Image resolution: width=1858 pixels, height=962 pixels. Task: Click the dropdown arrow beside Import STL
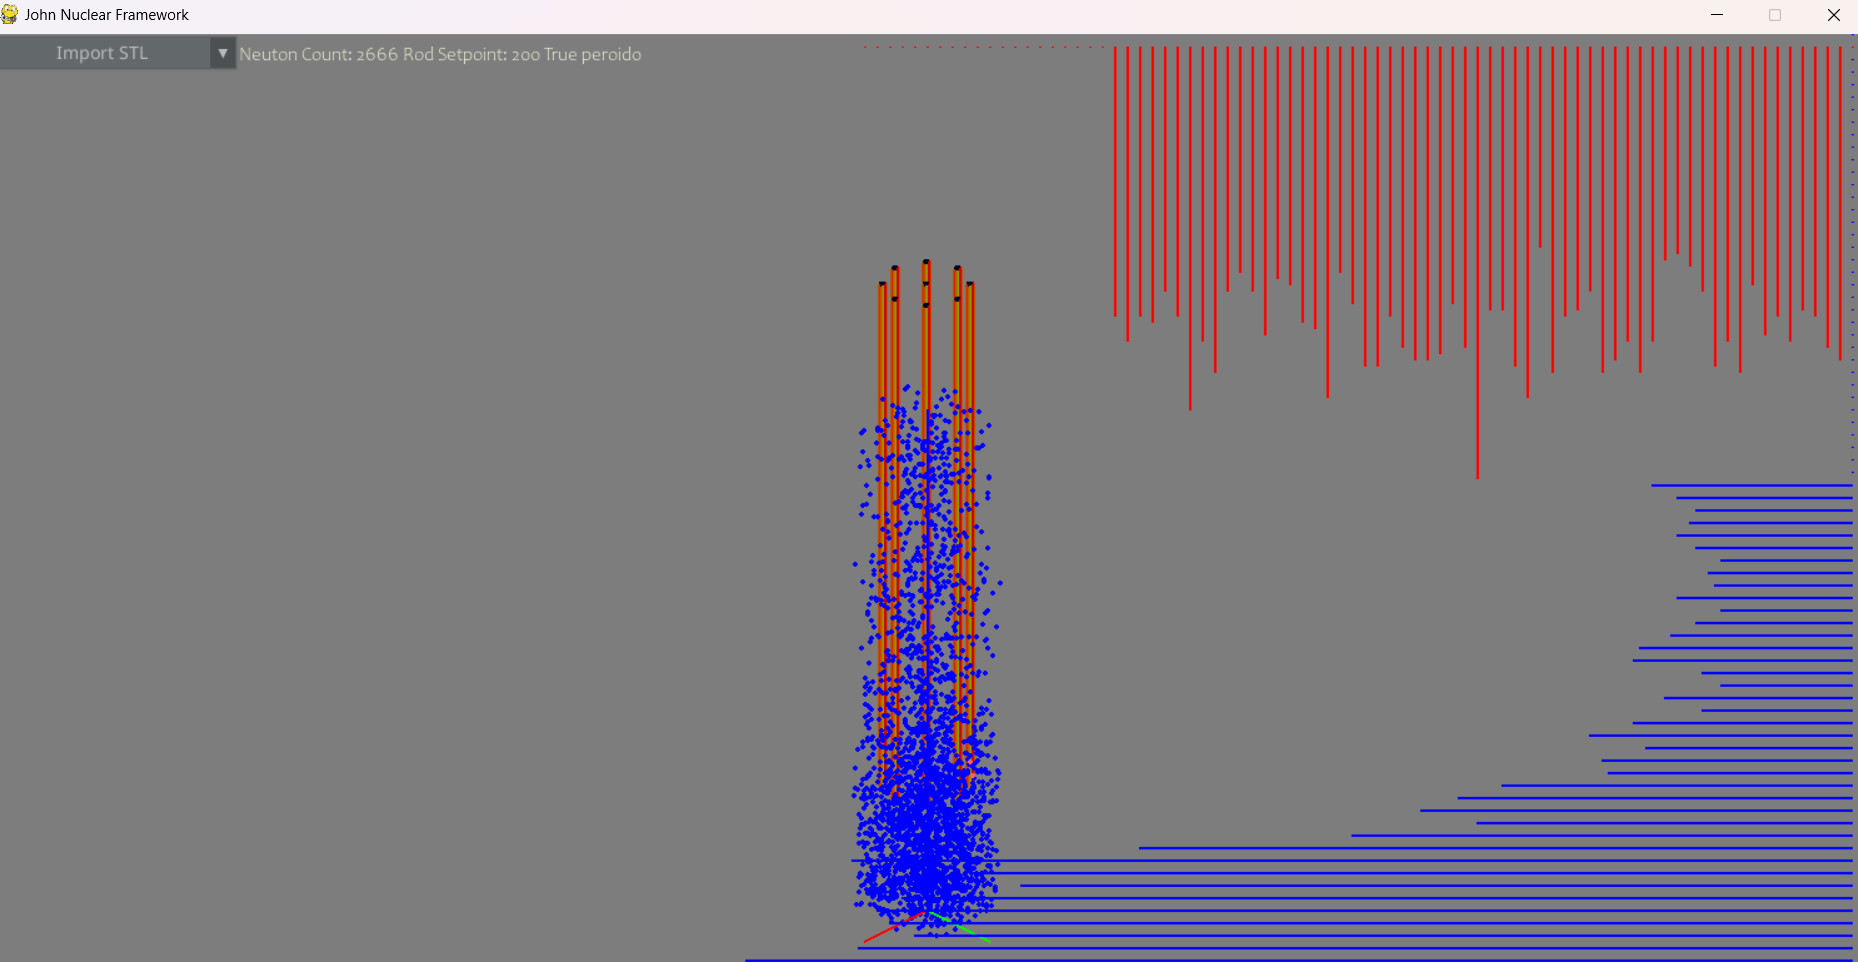point(223,53)
